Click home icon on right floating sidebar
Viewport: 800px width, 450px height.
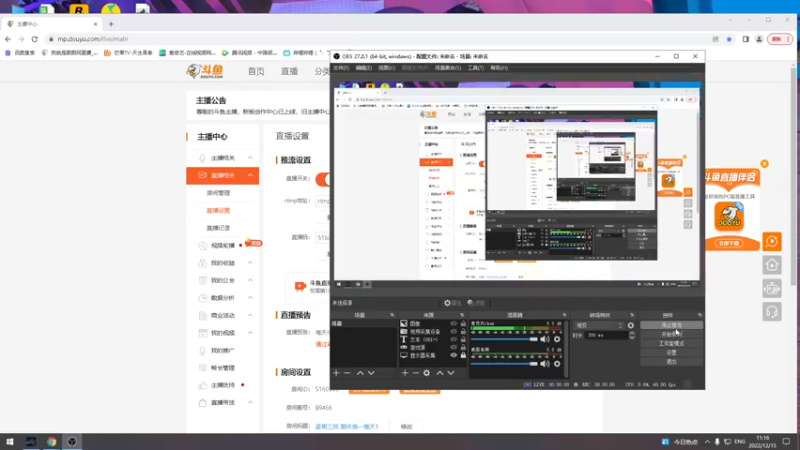(772, 265)
